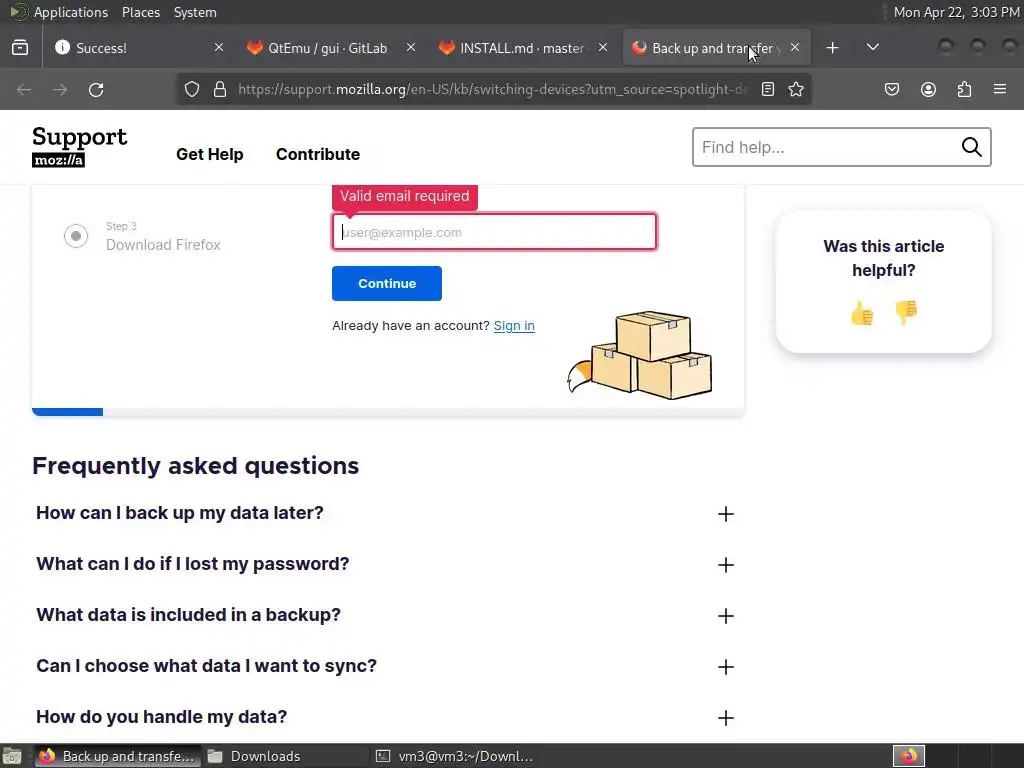Image resolution: width=1024 pixels, height=768 pixels.
Task: Go back to previous page
Action: (x=24, y=89)
